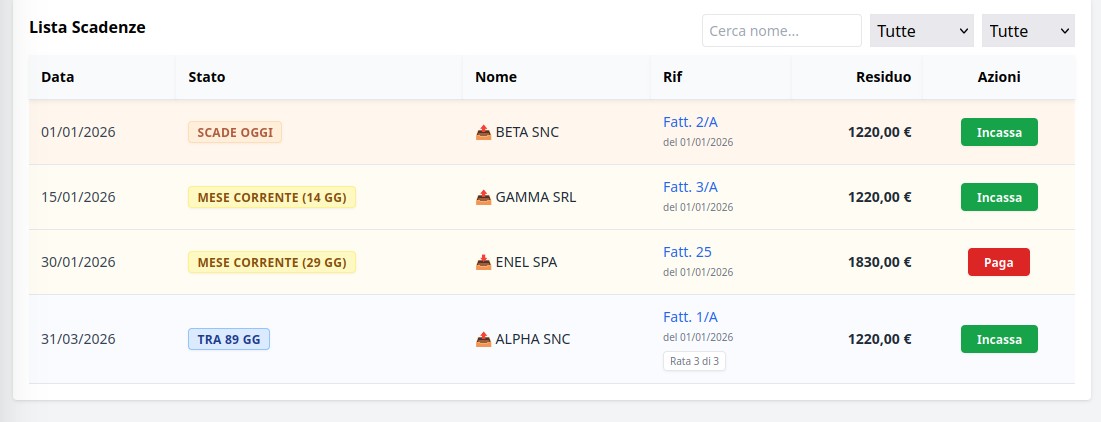Click the outbox icon beside ALPHA SNC
Viewport: 1101px width, 422px height.
483,339
